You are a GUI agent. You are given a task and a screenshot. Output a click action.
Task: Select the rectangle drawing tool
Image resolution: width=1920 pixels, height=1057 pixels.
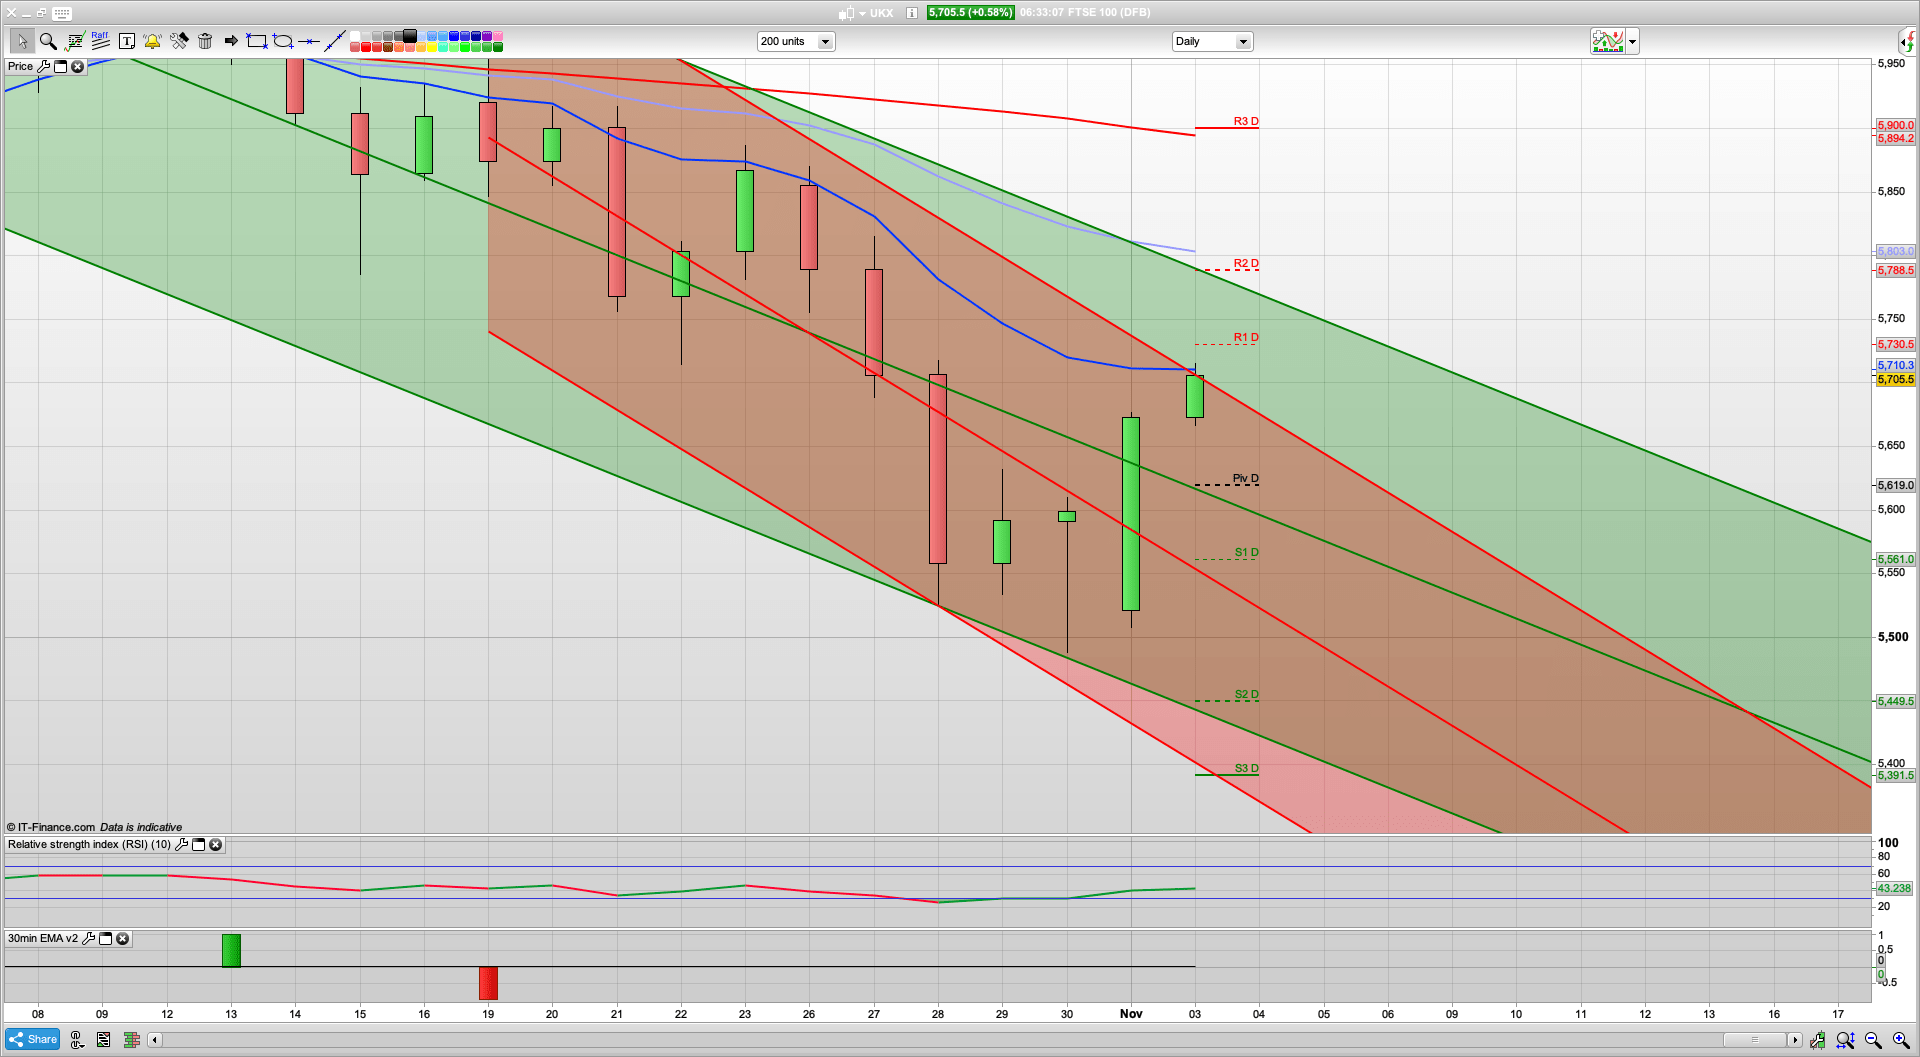(257, 41)
